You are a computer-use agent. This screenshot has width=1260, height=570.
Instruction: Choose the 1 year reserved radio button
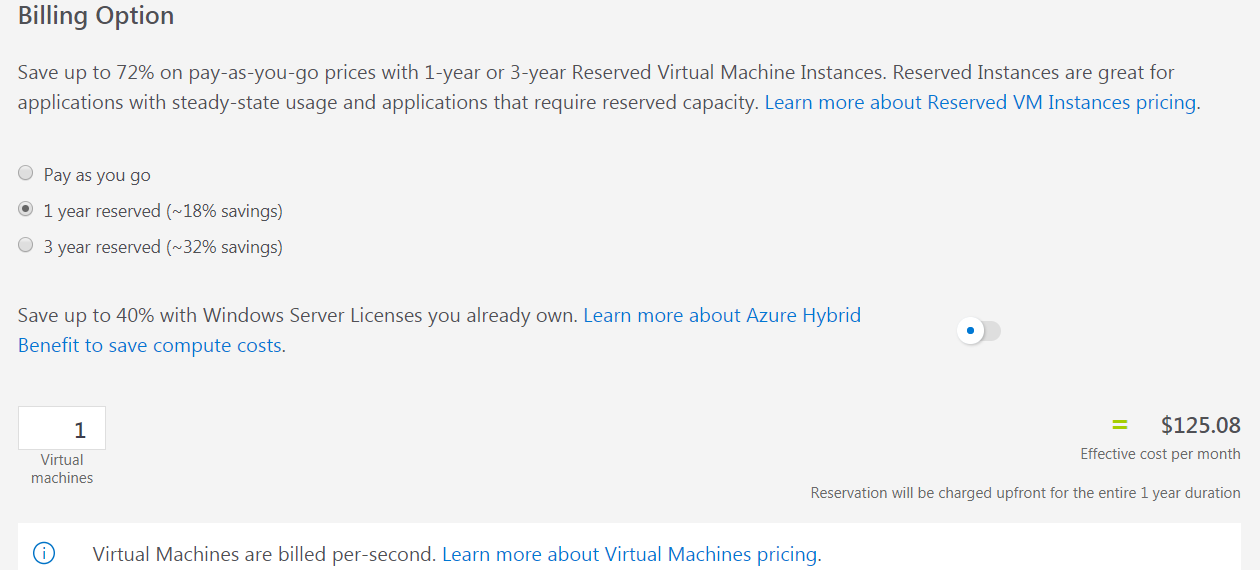tap(26, 210)
